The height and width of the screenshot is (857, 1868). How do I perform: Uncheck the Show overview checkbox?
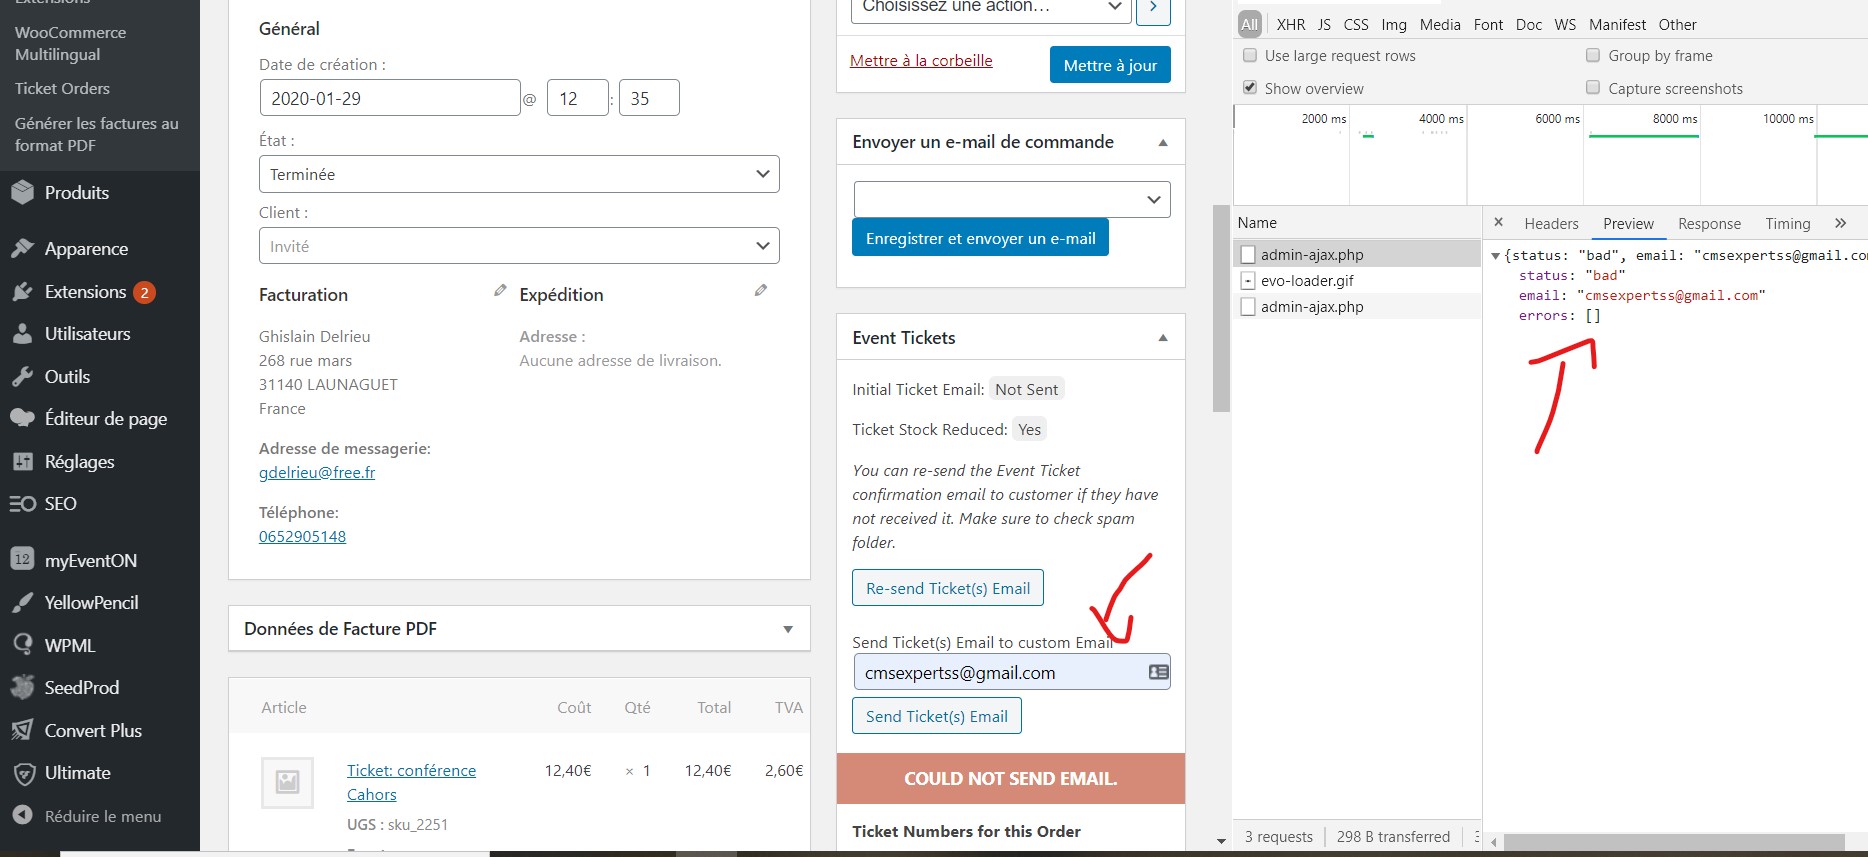pos(1250,88)
